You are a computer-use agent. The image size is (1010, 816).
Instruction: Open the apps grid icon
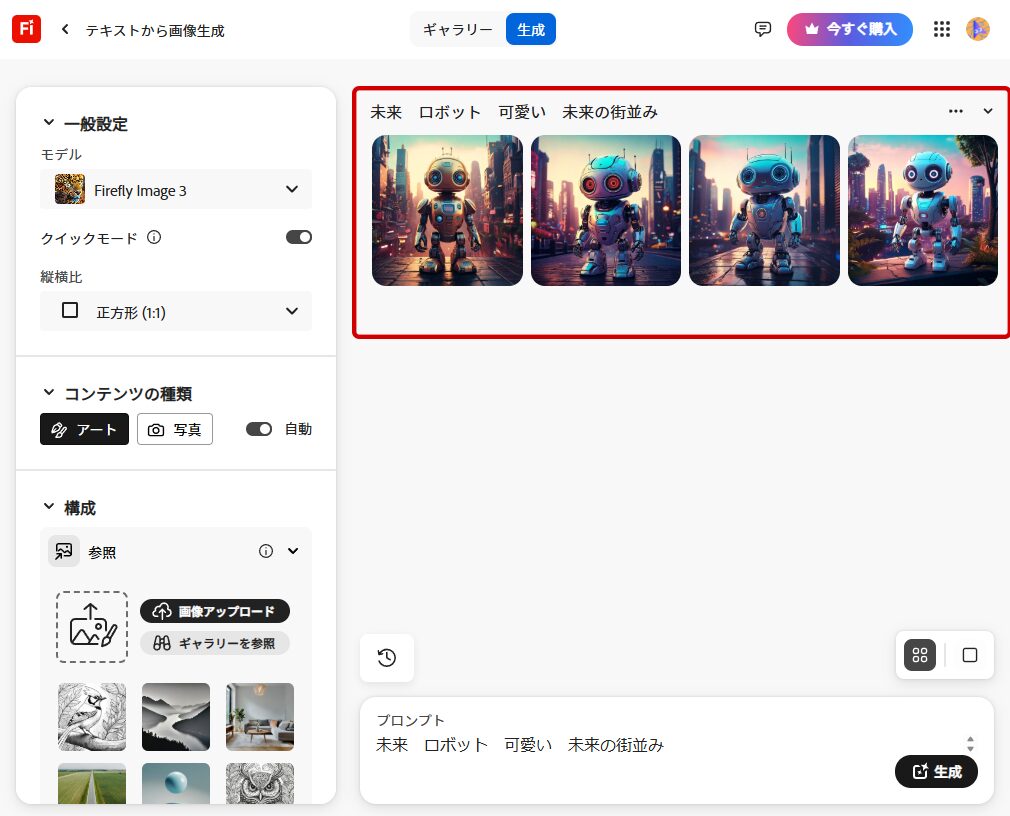click(941, 29)
